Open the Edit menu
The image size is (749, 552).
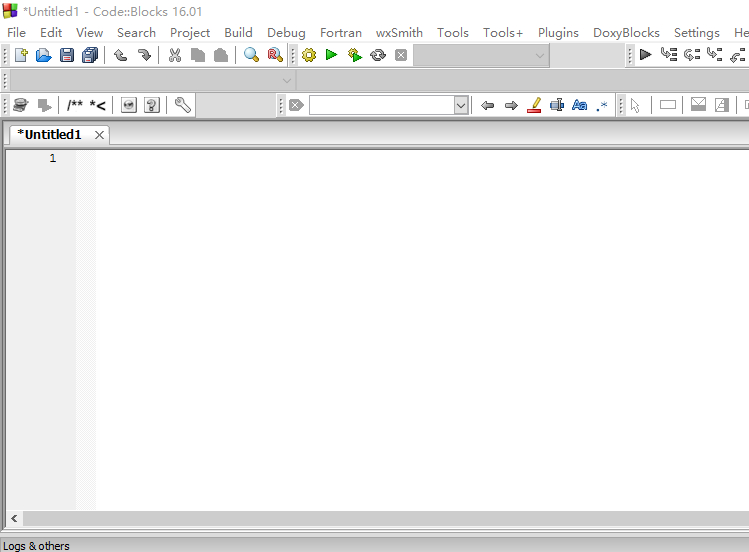pyautogui.click(x=51, y=32)
